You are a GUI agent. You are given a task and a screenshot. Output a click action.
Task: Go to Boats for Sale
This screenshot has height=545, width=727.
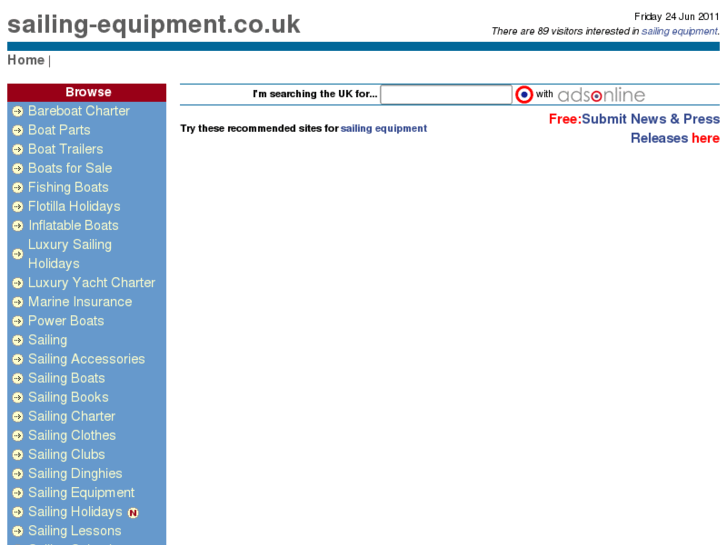[x=70, y=168]
